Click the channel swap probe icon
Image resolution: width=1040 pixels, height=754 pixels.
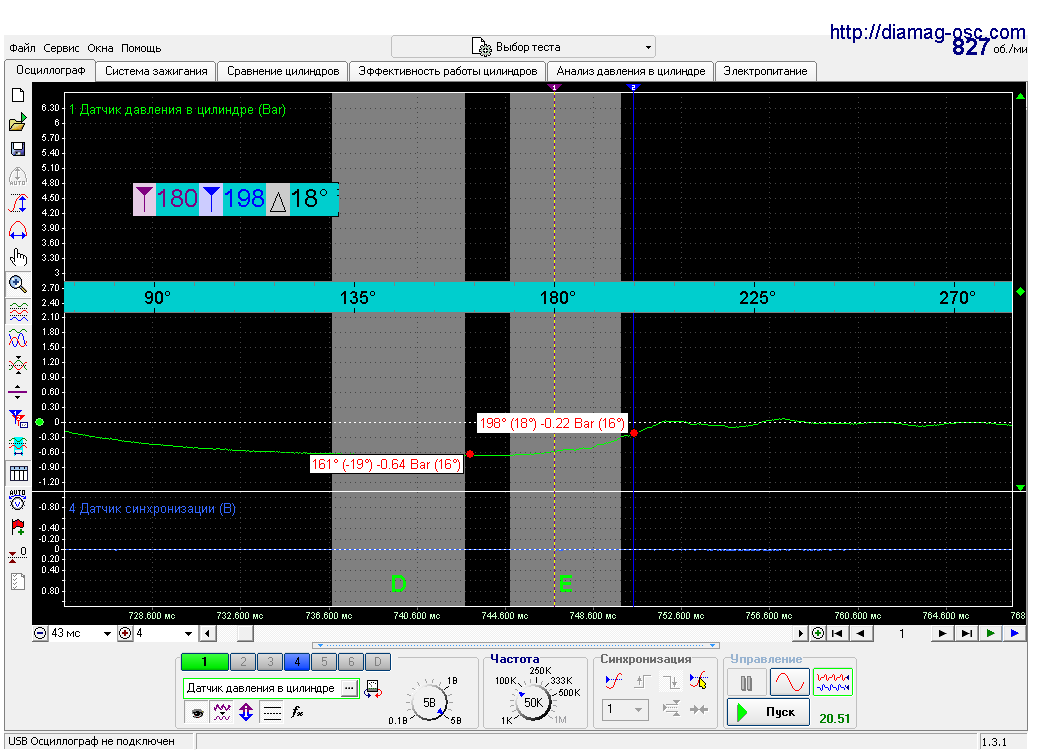tap(373, 689)
